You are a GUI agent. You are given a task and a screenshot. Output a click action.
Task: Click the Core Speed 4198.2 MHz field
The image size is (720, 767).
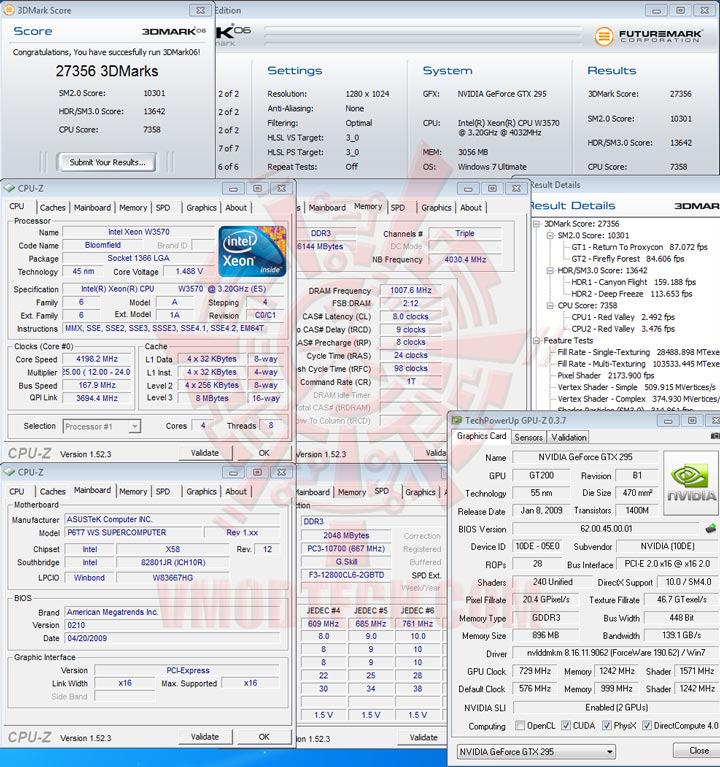click(97, 359)
